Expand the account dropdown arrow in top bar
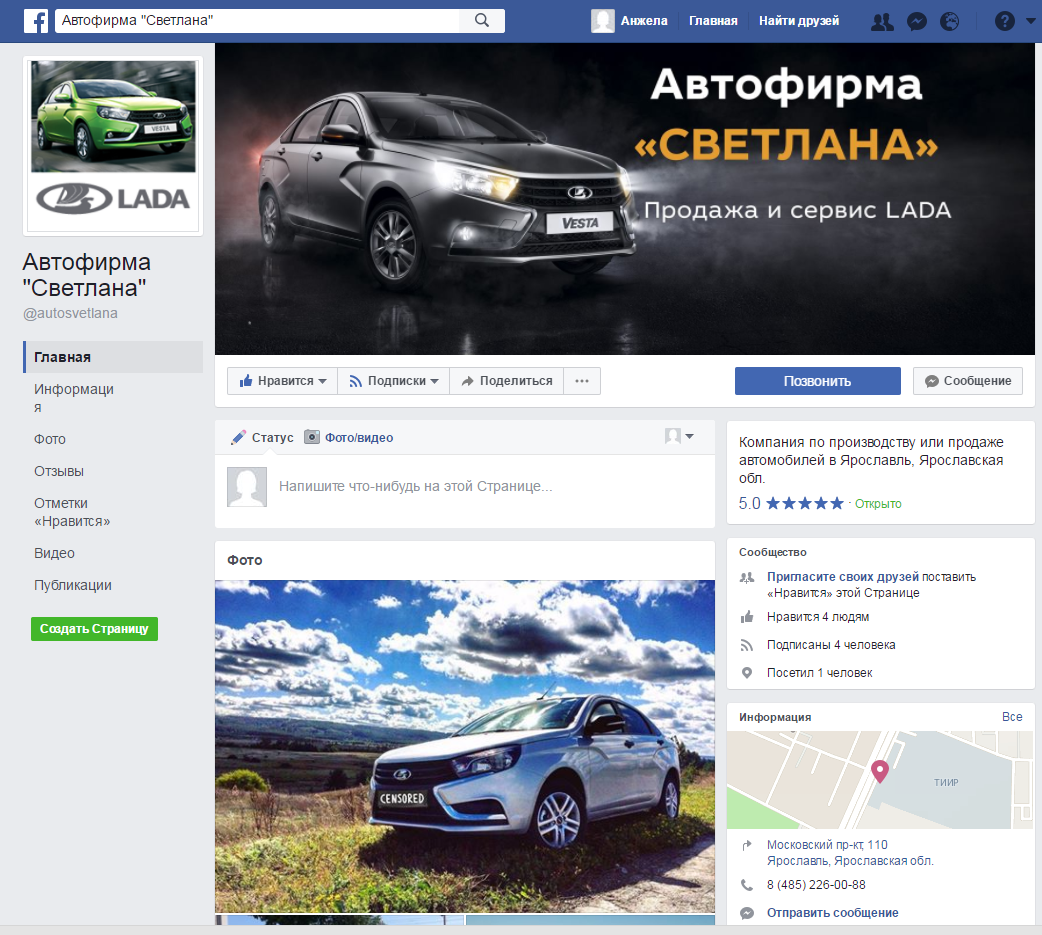Screen dimensions: 1042x935 pyautogui.click(x=1031, y=21)
